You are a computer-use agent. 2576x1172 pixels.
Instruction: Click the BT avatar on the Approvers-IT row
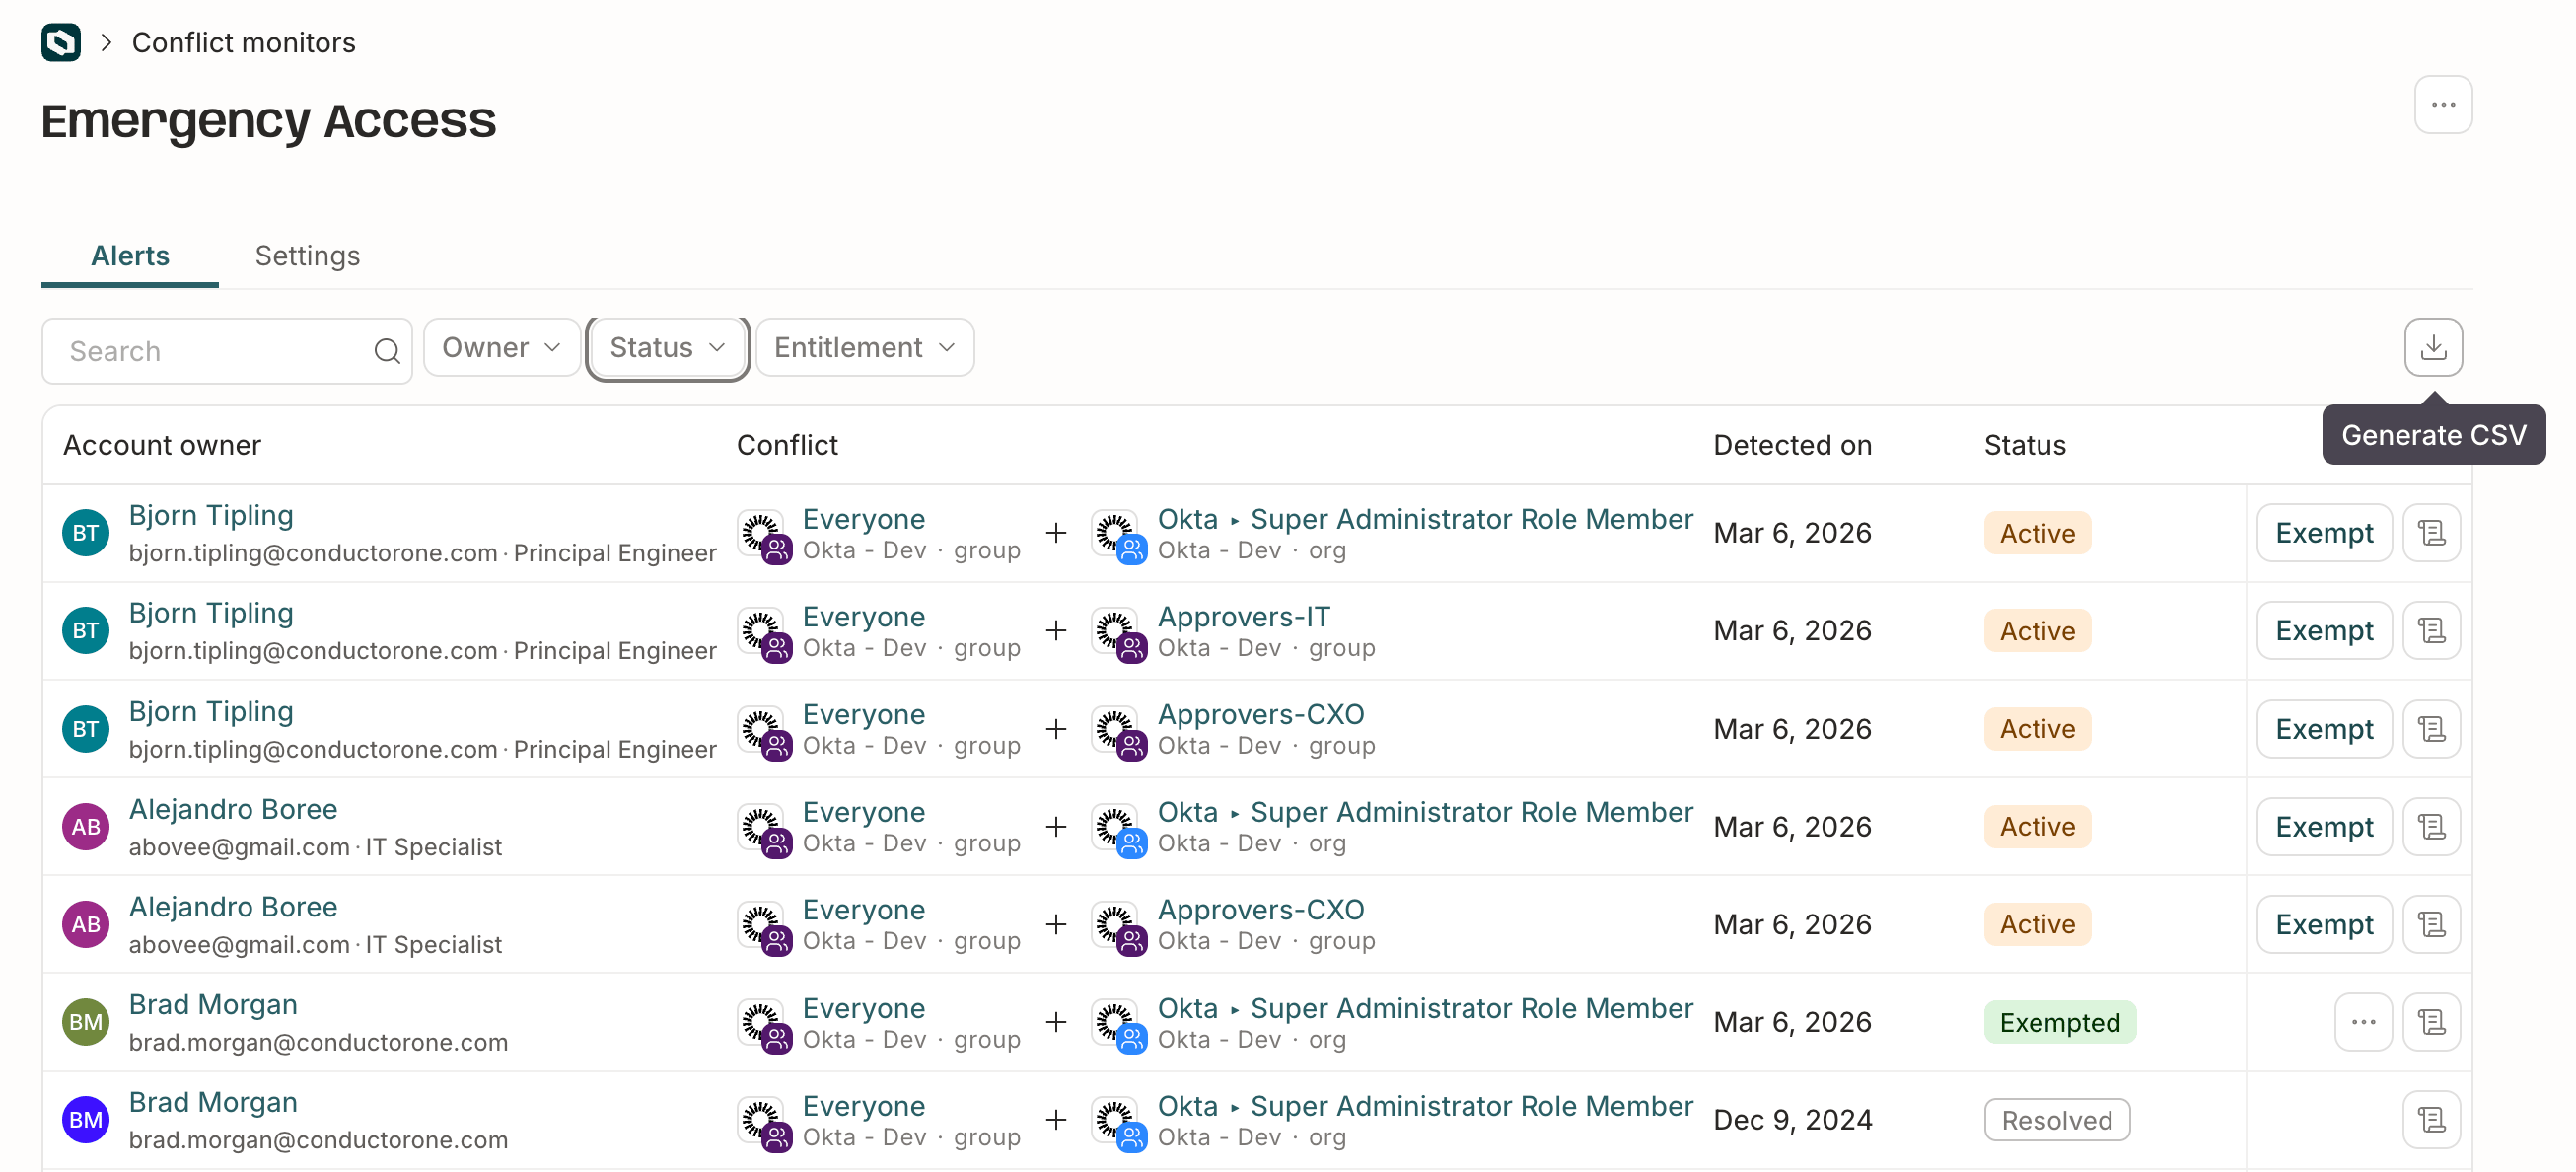pos(86,631)
